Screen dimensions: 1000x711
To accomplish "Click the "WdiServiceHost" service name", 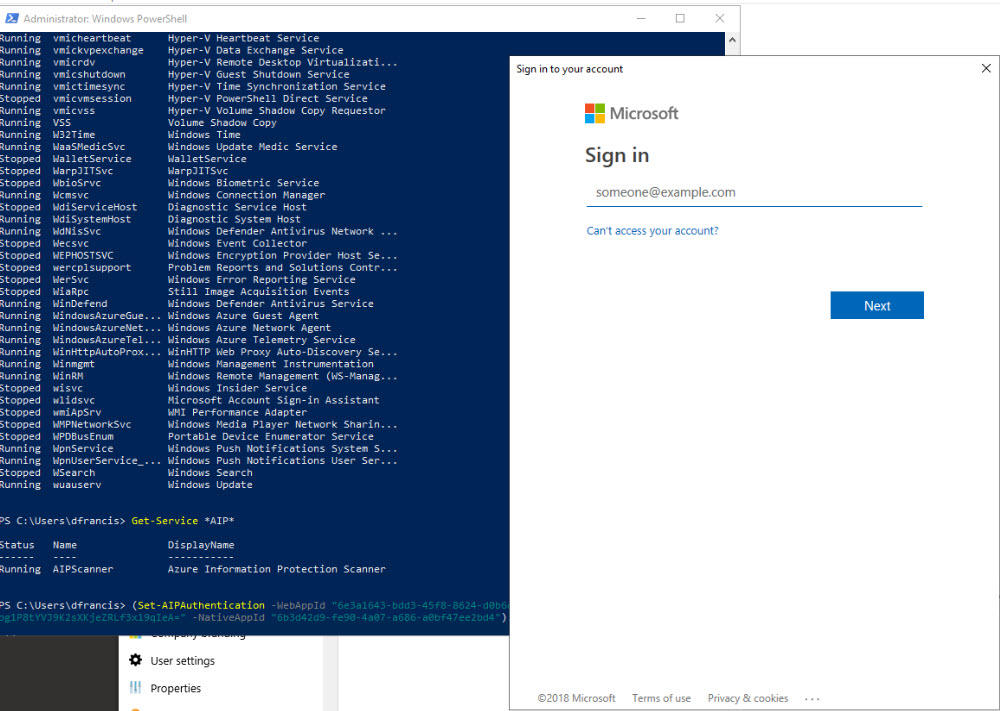I will tap(95, 207).
